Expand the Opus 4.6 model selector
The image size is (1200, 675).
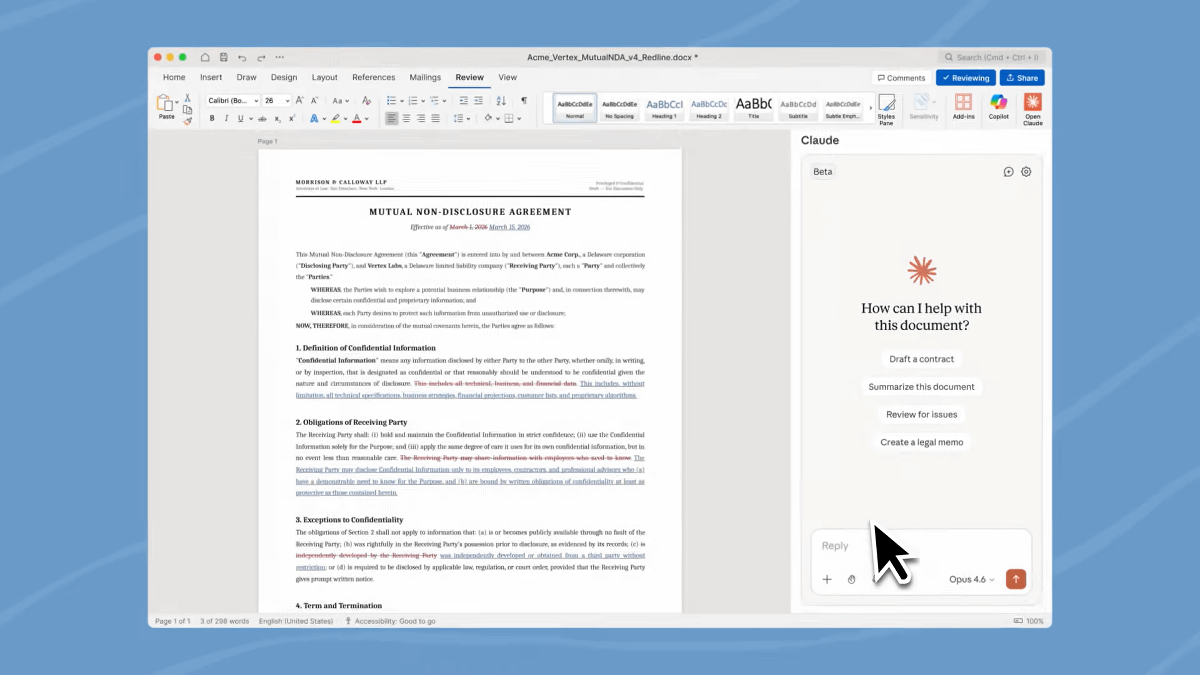[x=971, y=580]
